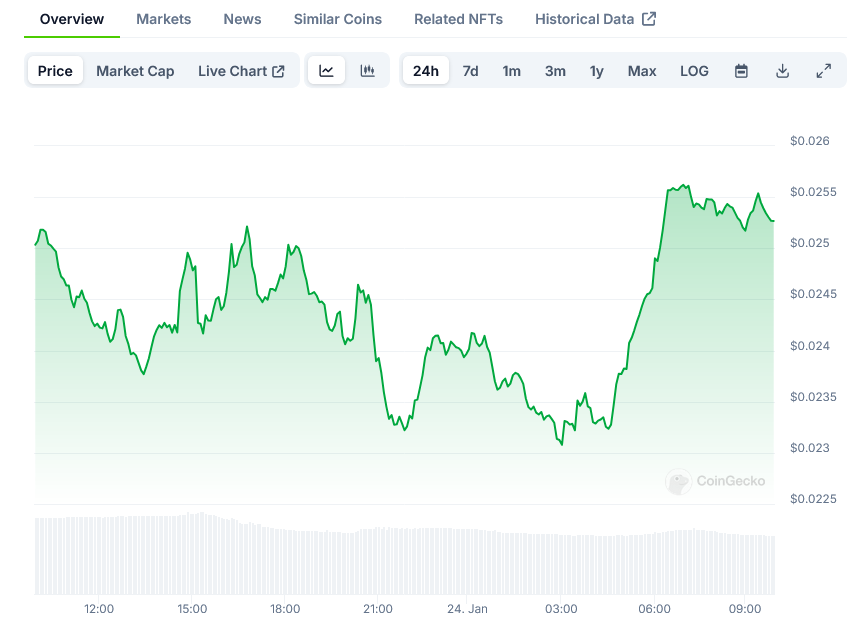The width and height of the screenshot is (847, 627).
Task: Open the News tab
Action: [242, 19]
